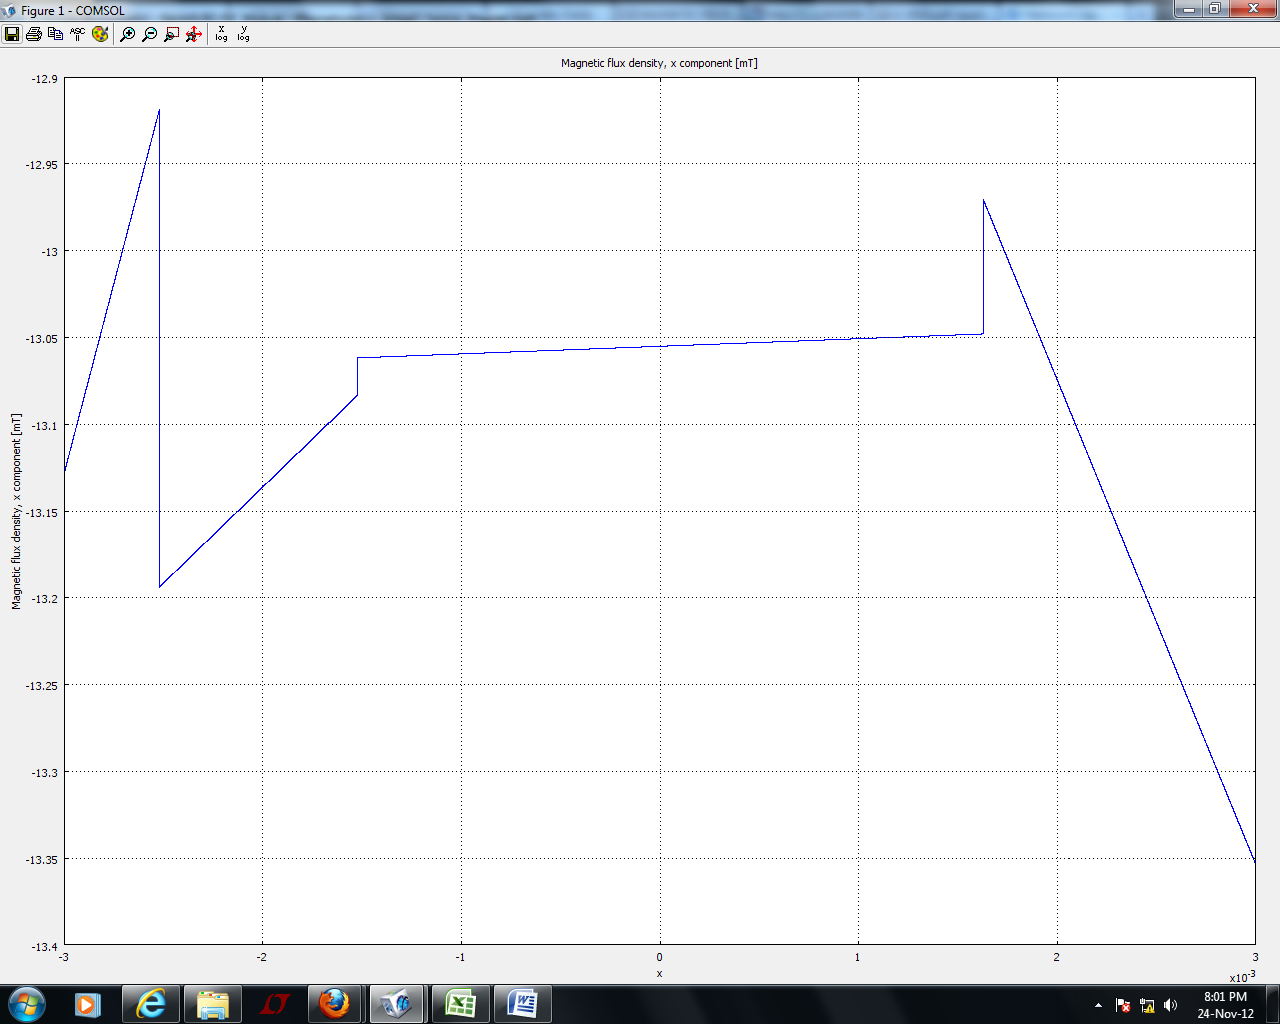Open Internet Explorer from the taskbar
The image size is (1280, 1024).
click(x=151, y=1003)
